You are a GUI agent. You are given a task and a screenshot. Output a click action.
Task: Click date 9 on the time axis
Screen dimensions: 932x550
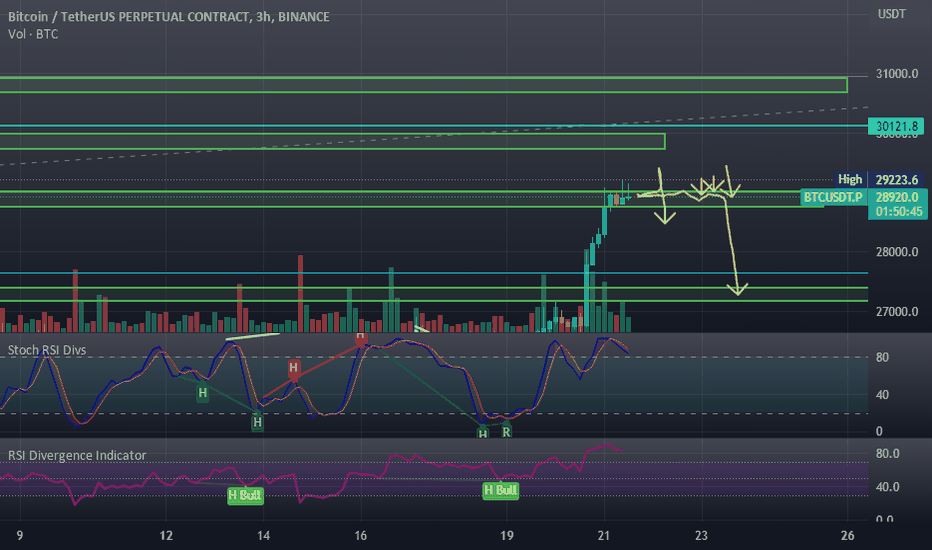tap(20, 535)
